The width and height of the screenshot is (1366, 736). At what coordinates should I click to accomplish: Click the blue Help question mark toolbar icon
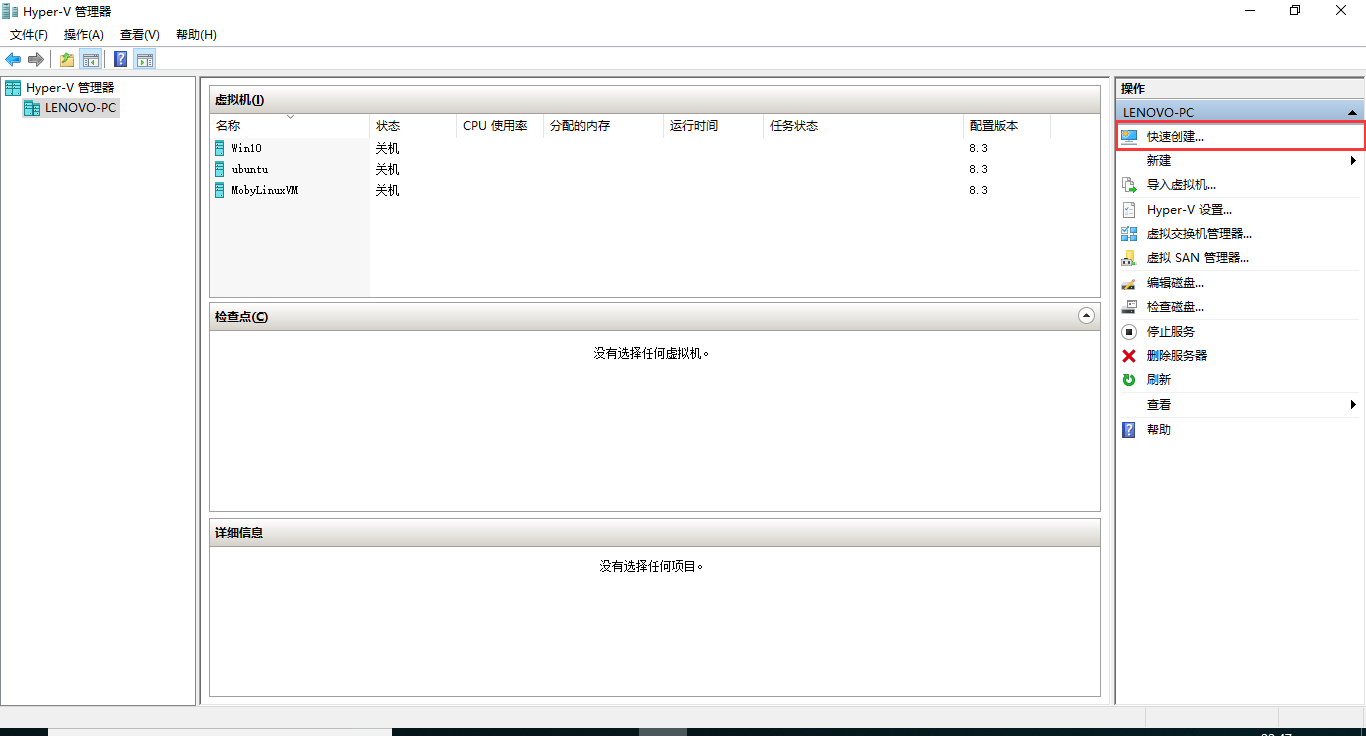click(121, 59)
